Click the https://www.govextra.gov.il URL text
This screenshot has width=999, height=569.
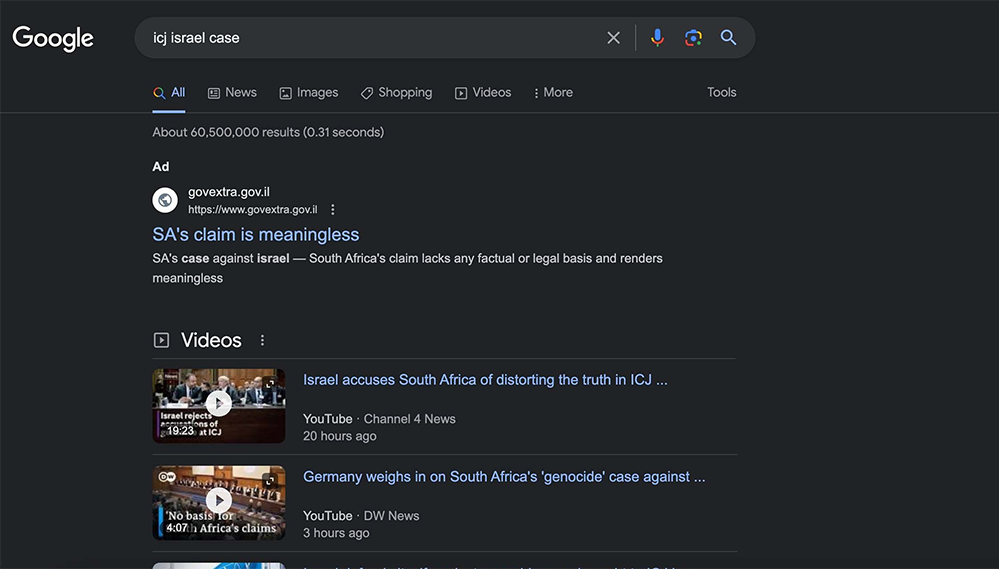coord(252,210)
